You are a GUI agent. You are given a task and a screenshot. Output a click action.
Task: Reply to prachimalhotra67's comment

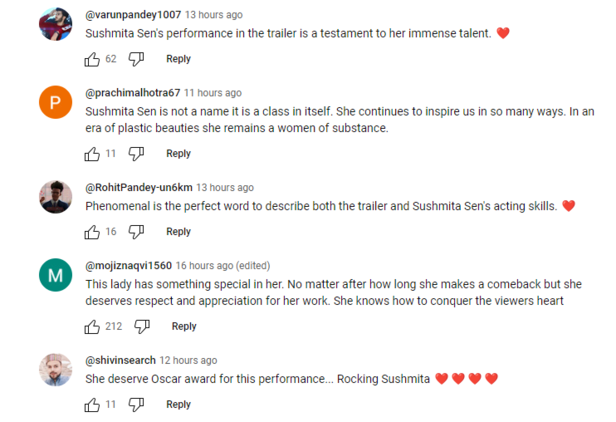point(178,154)
